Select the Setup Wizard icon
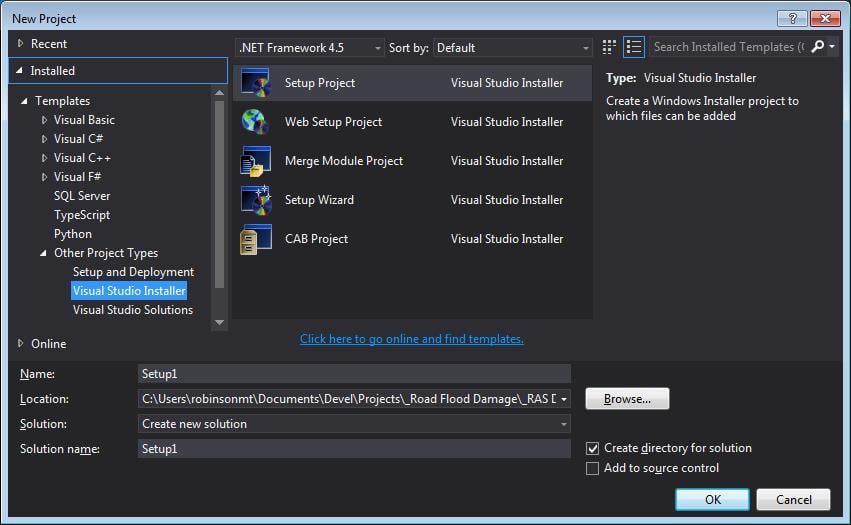This screenshot has height=525, width=851. [x=256, y=200]
